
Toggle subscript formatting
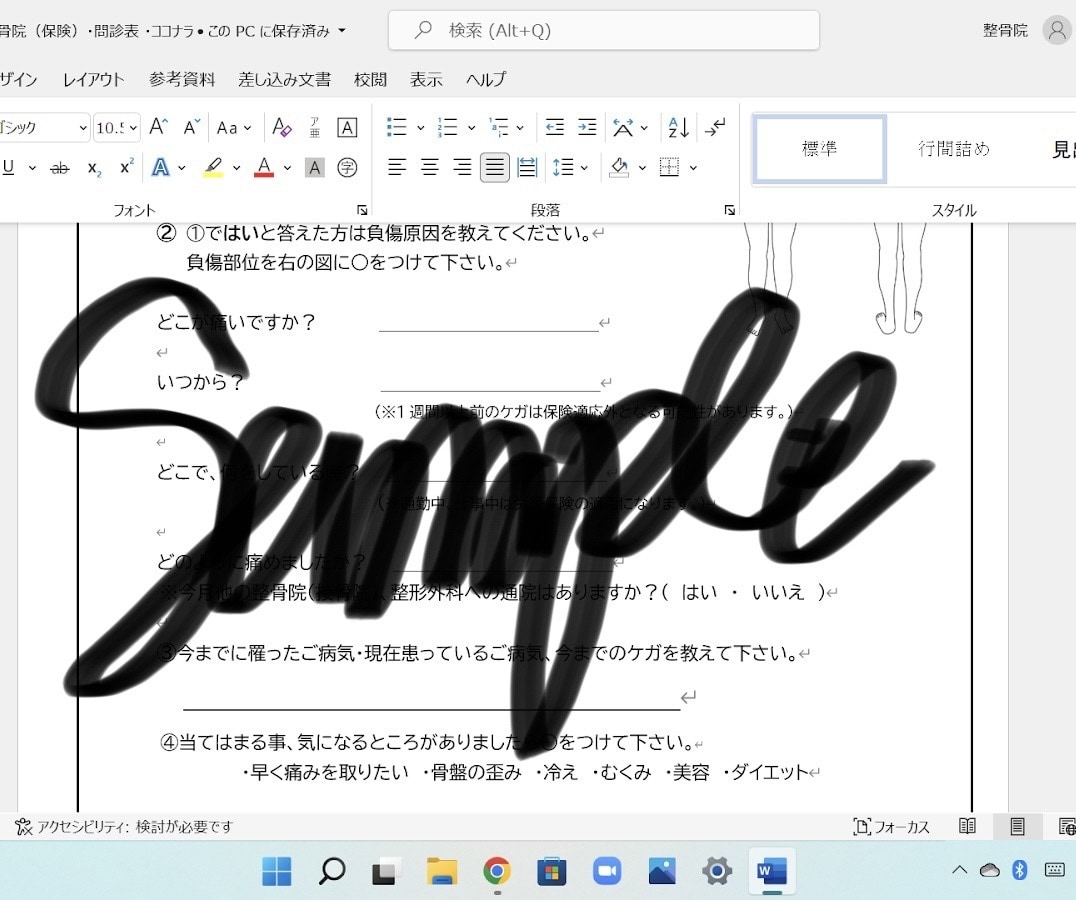point(95,167)
